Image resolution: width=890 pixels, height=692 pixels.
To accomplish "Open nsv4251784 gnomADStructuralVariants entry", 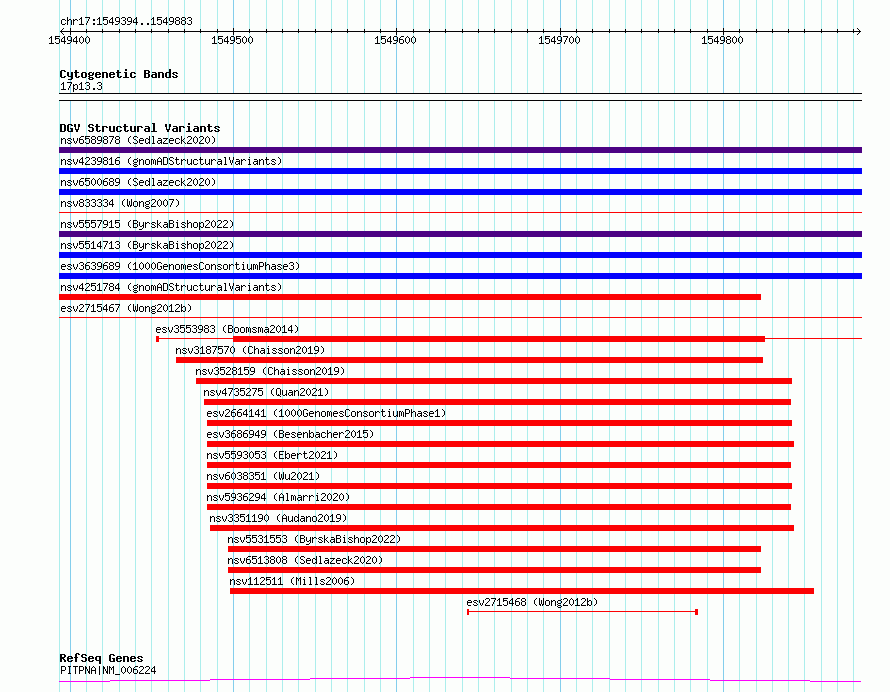I will (171, 287).
